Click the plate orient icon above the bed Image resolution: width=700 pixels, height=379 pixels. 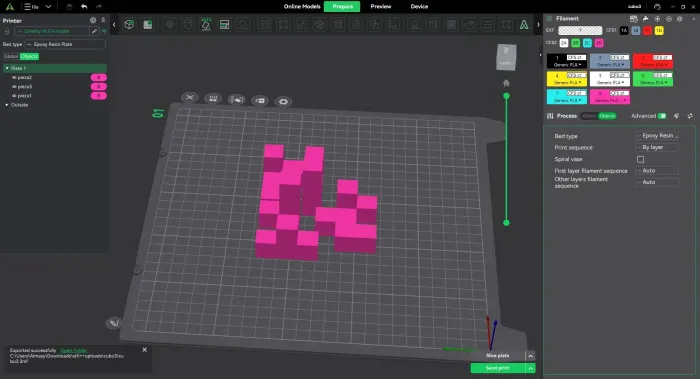click(x=236, y=100)
